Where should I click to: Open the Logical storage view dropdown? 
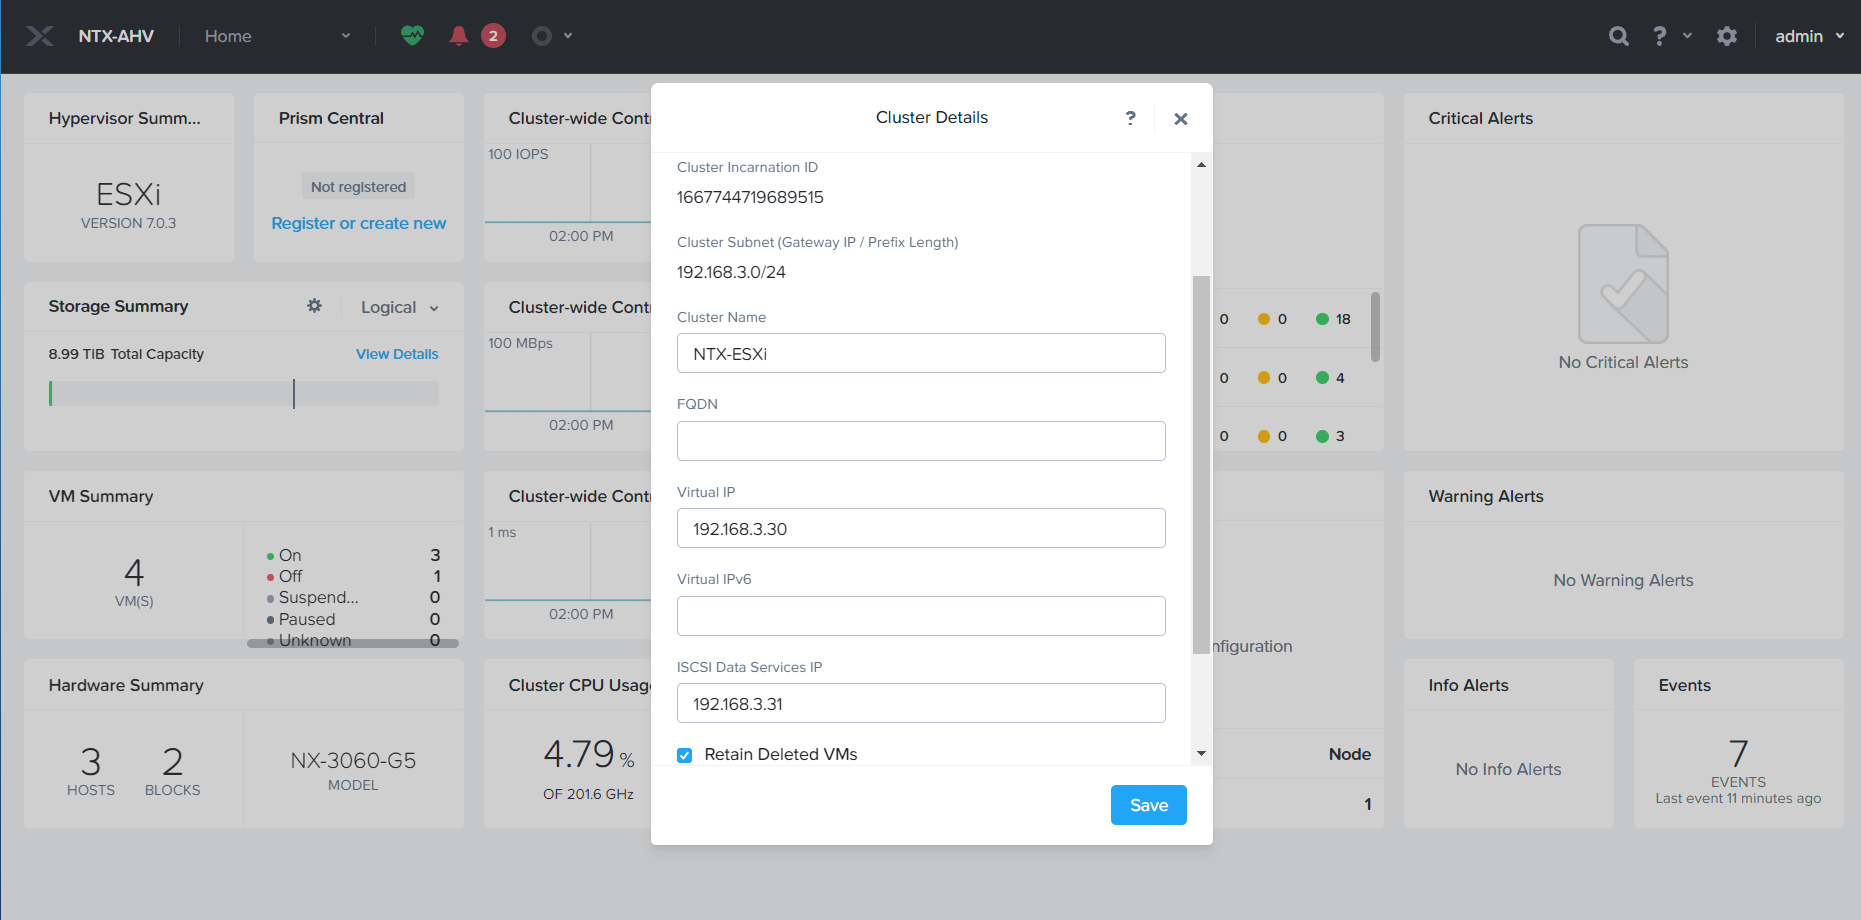399,307
